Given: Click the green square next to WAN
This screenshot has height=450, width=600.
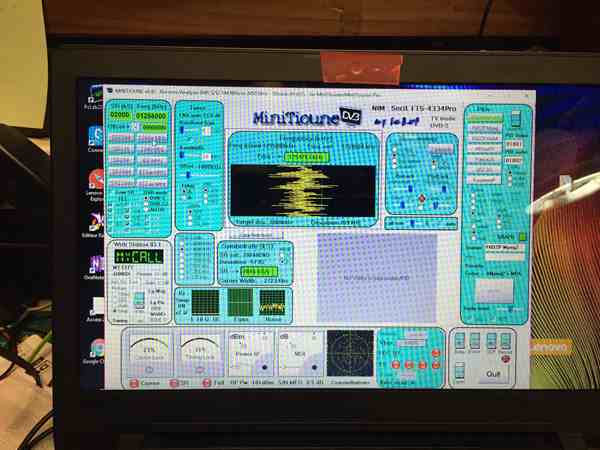Looking at the screenshot, I should 522,236.
